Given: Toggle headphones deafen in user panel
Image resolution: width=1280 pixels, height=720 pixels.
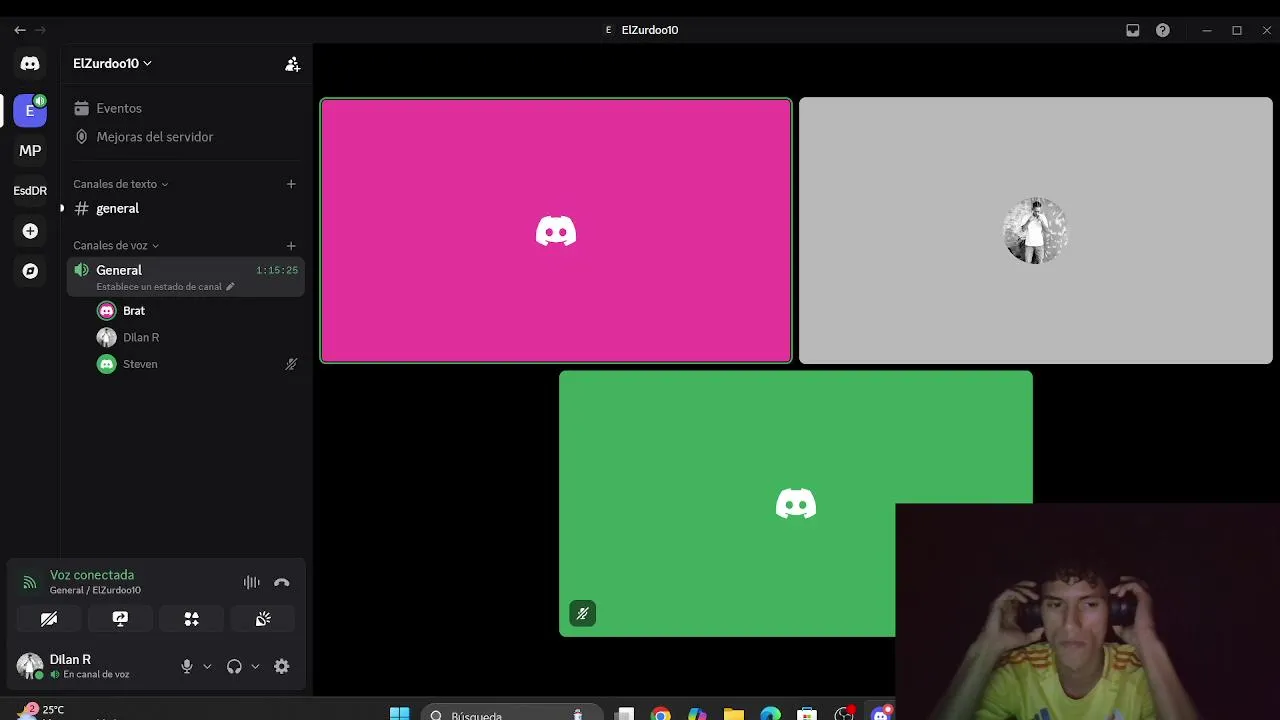Looking at the screenshot, I should pos(234,666).
